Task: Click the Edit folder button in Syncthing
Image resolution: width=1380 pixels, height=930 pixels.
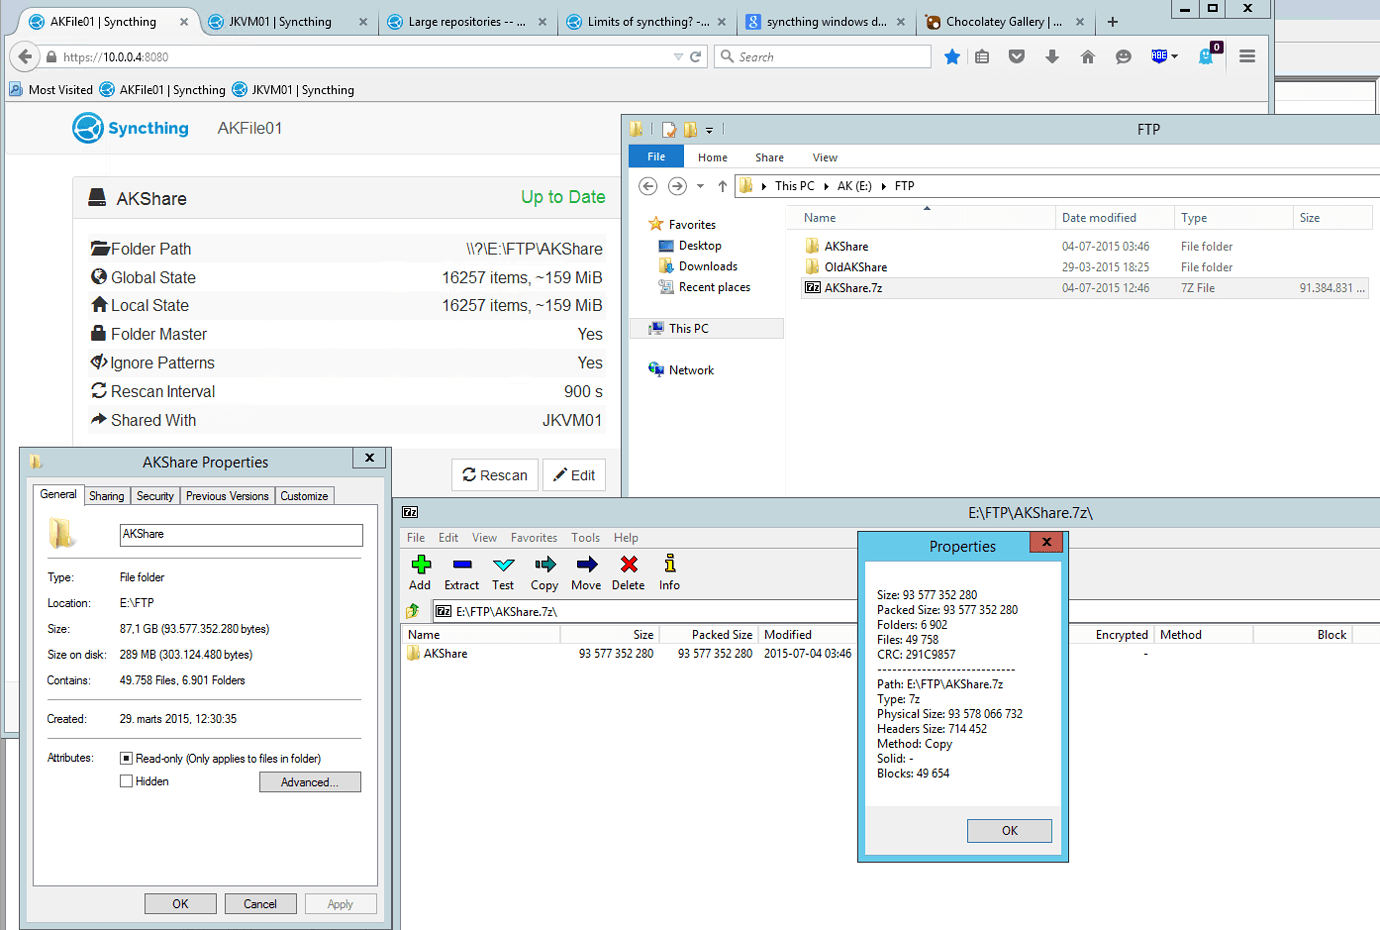Action: click(574, 475)
